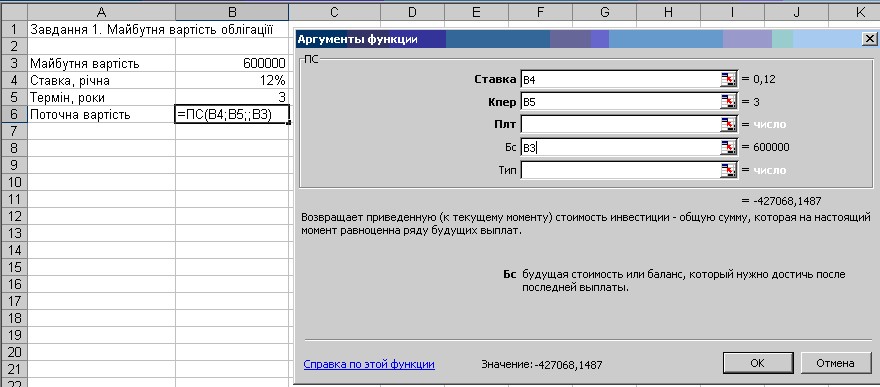Focus the Кпер input field
The width and height of the screenshot is (880, 387).
(x=621, y=102)
